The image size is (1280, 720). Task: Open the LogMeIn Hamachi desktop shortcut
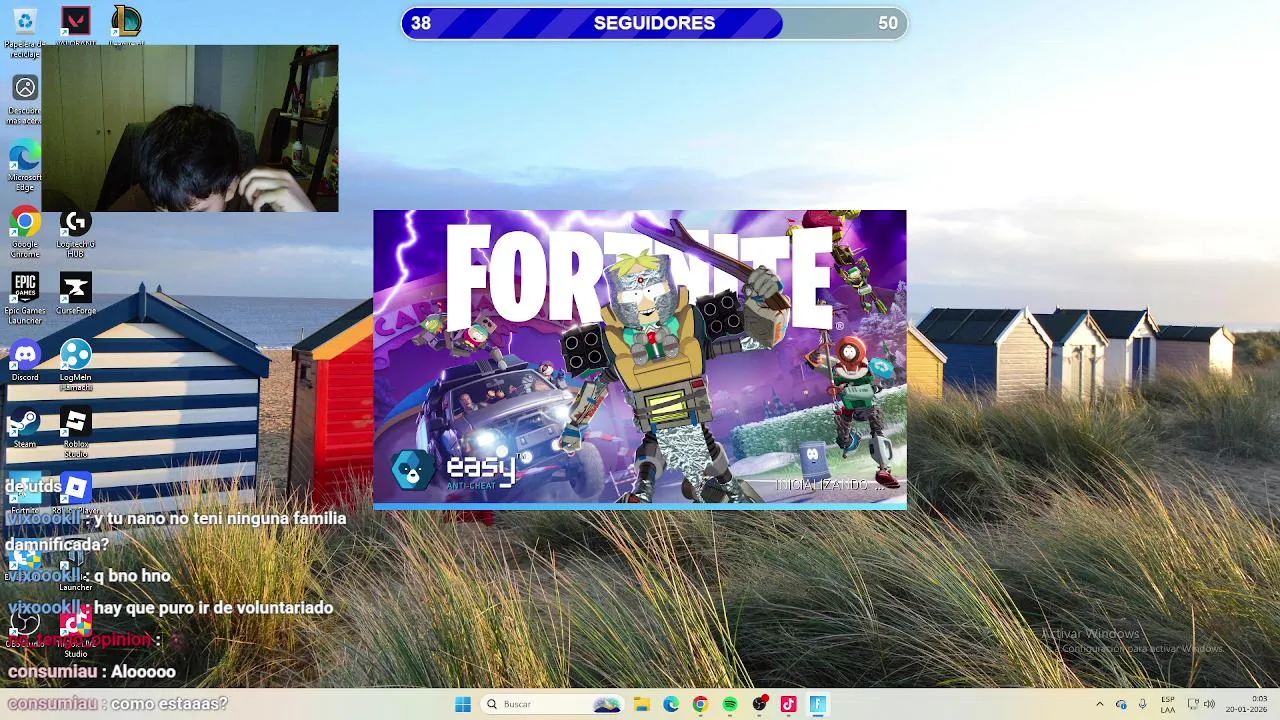[76, 366]
